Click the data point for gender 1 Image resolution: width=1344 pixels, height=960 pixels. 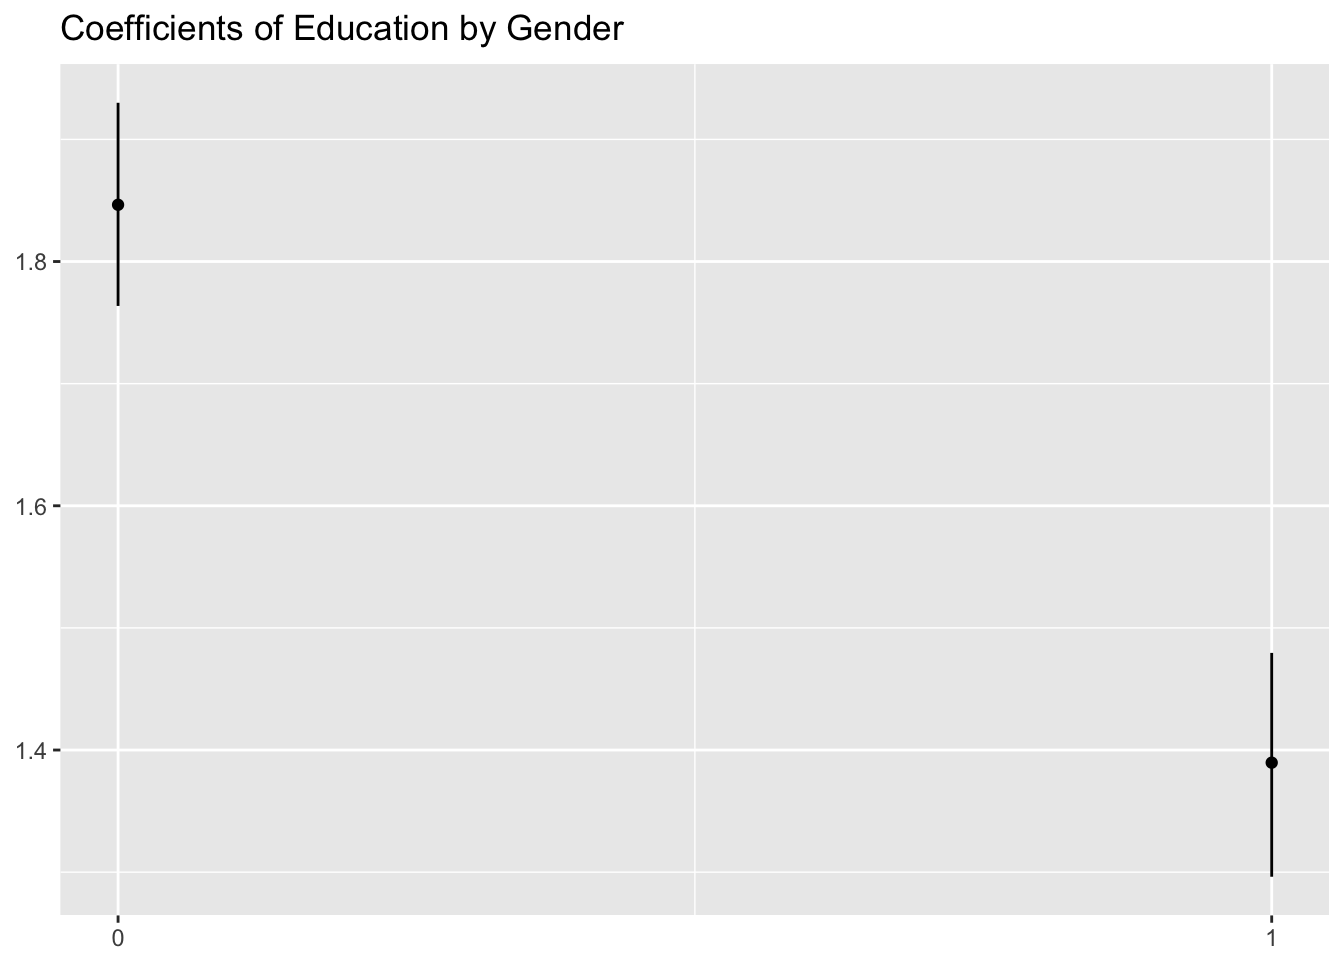(1271, 763)
